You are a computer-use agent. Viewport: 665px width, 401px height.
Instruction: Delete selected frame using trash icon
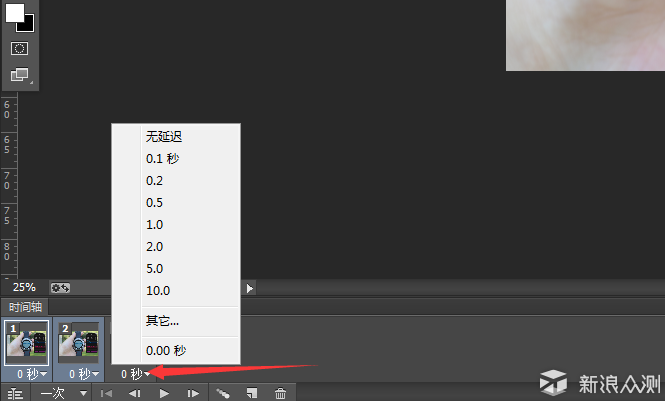click(281, 394)
